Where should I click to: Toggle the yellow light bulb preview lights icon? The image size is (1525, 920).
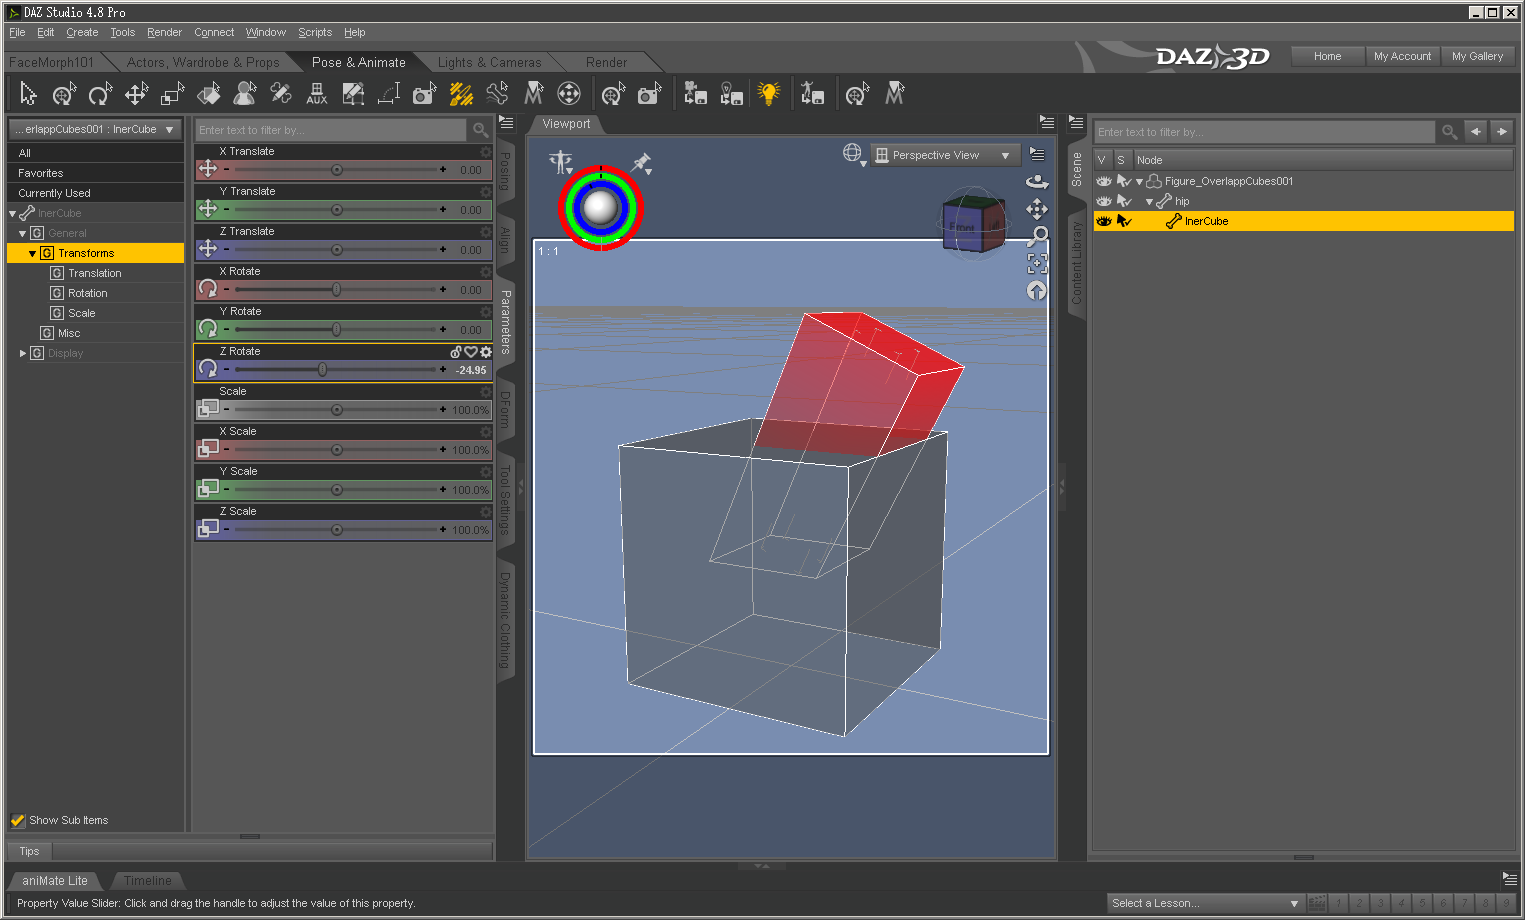(768, 94)
